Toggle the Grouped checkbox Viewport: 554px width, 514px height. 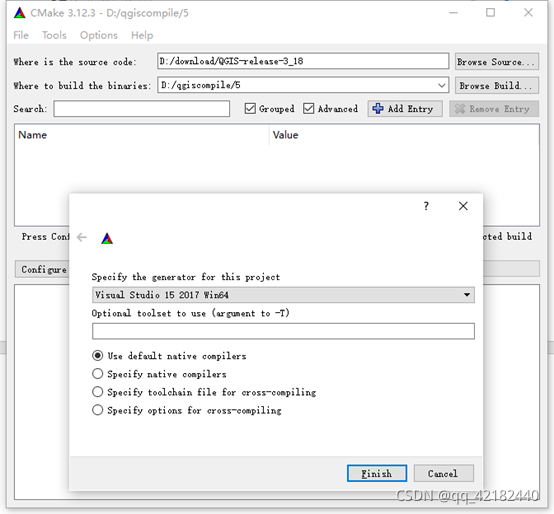pos(250,108)
